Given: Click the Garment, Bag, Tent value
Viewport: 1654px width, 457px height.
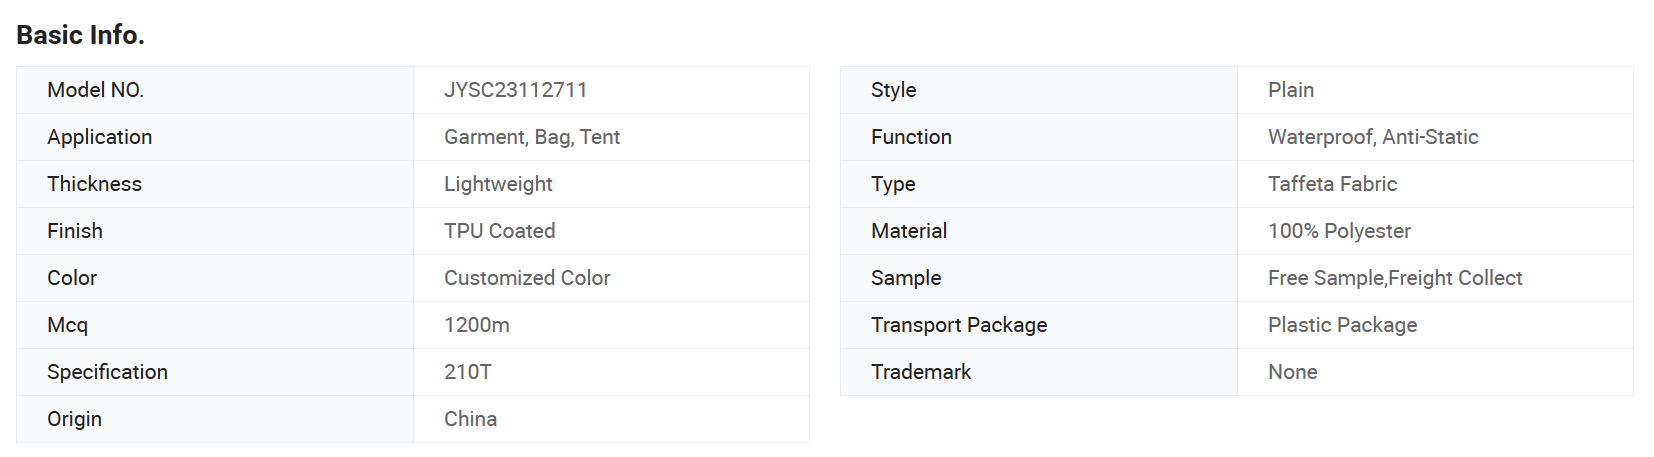Looking at the screenshot, I should point(532,137).
